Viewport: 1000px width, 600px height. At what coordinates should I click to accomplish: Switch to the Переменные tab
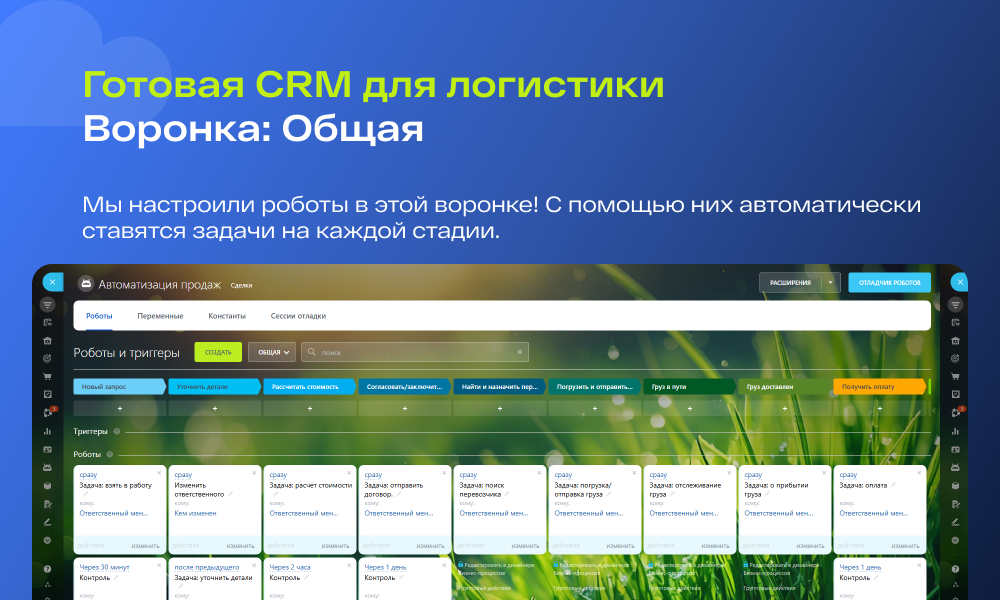tap(160, 316)
